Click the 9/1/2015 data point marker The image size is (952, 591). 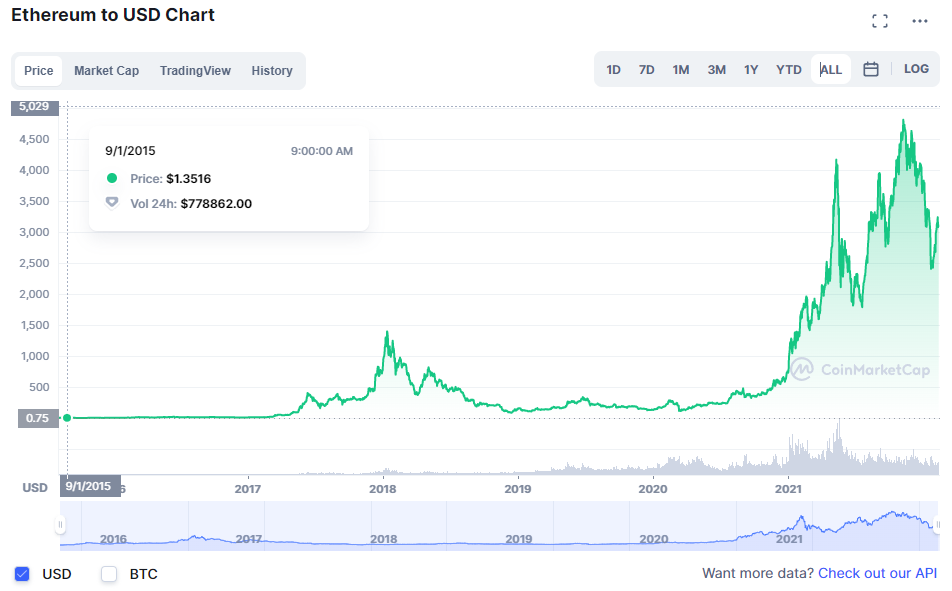click(67, 418)
